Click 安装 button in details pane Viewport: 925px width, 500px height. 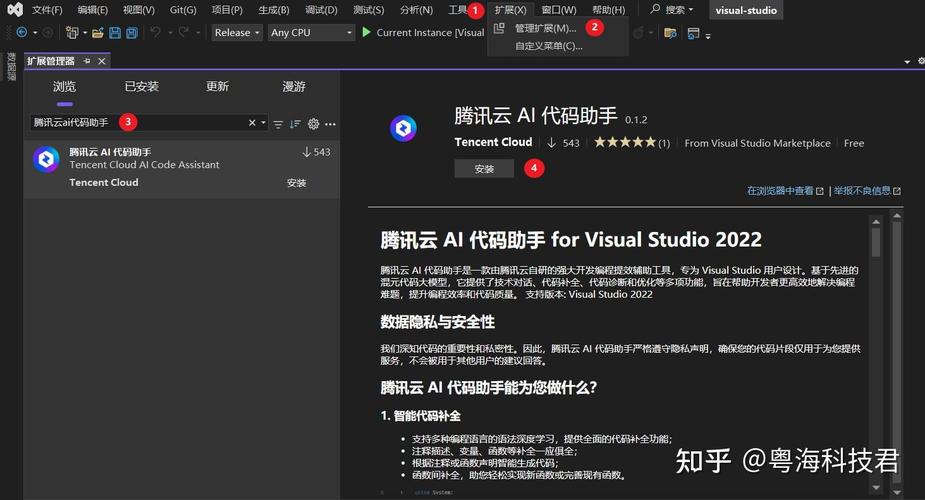(x=484, y=169)
